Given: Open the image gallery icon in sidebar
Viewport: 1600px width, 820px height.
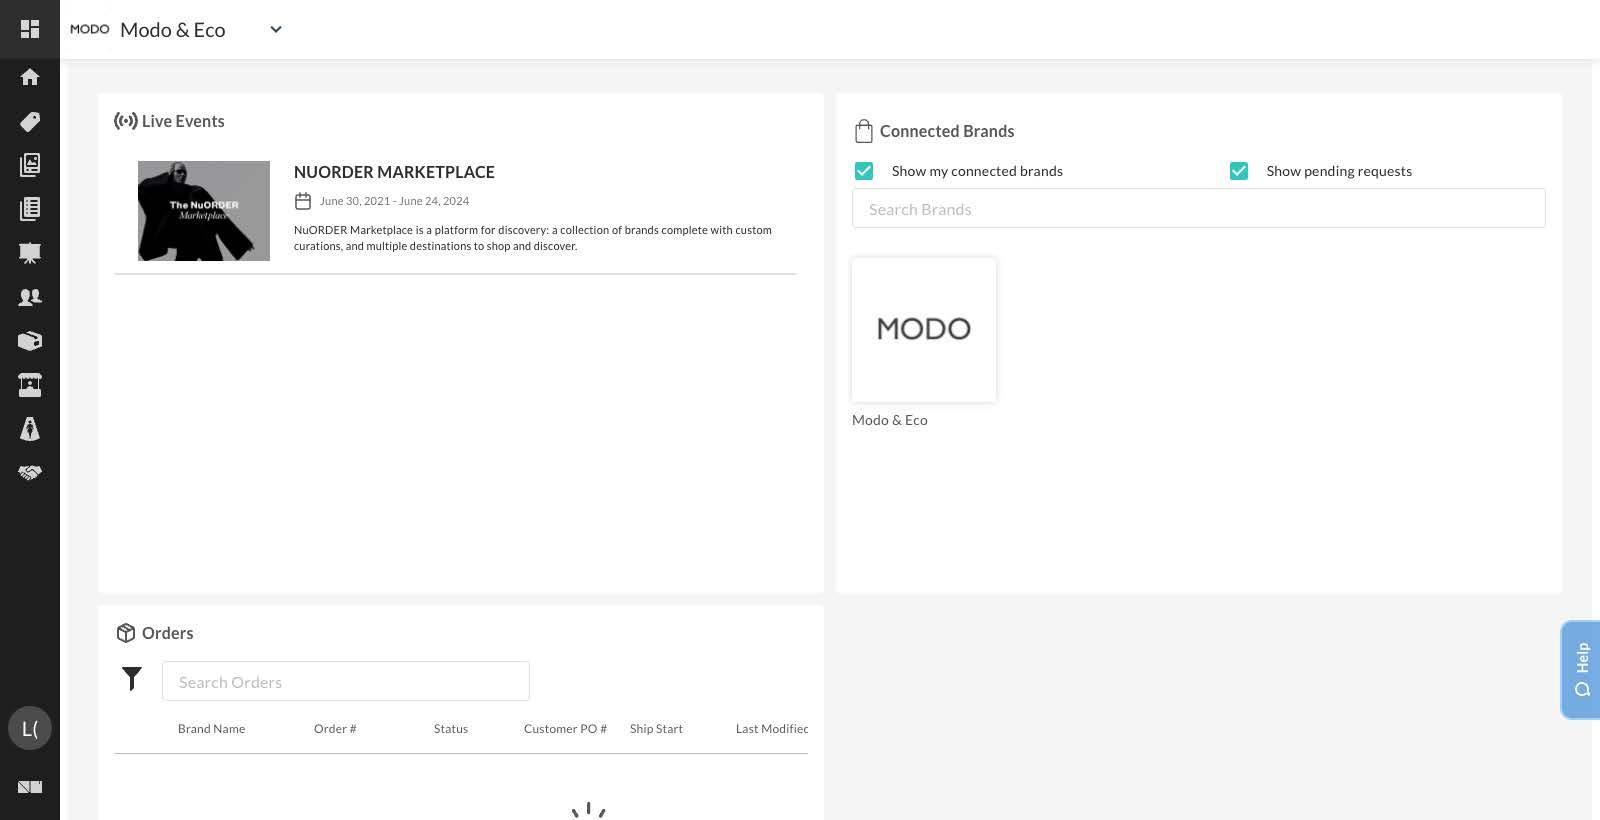Looking at the screenshot, I should click(30, 165).
